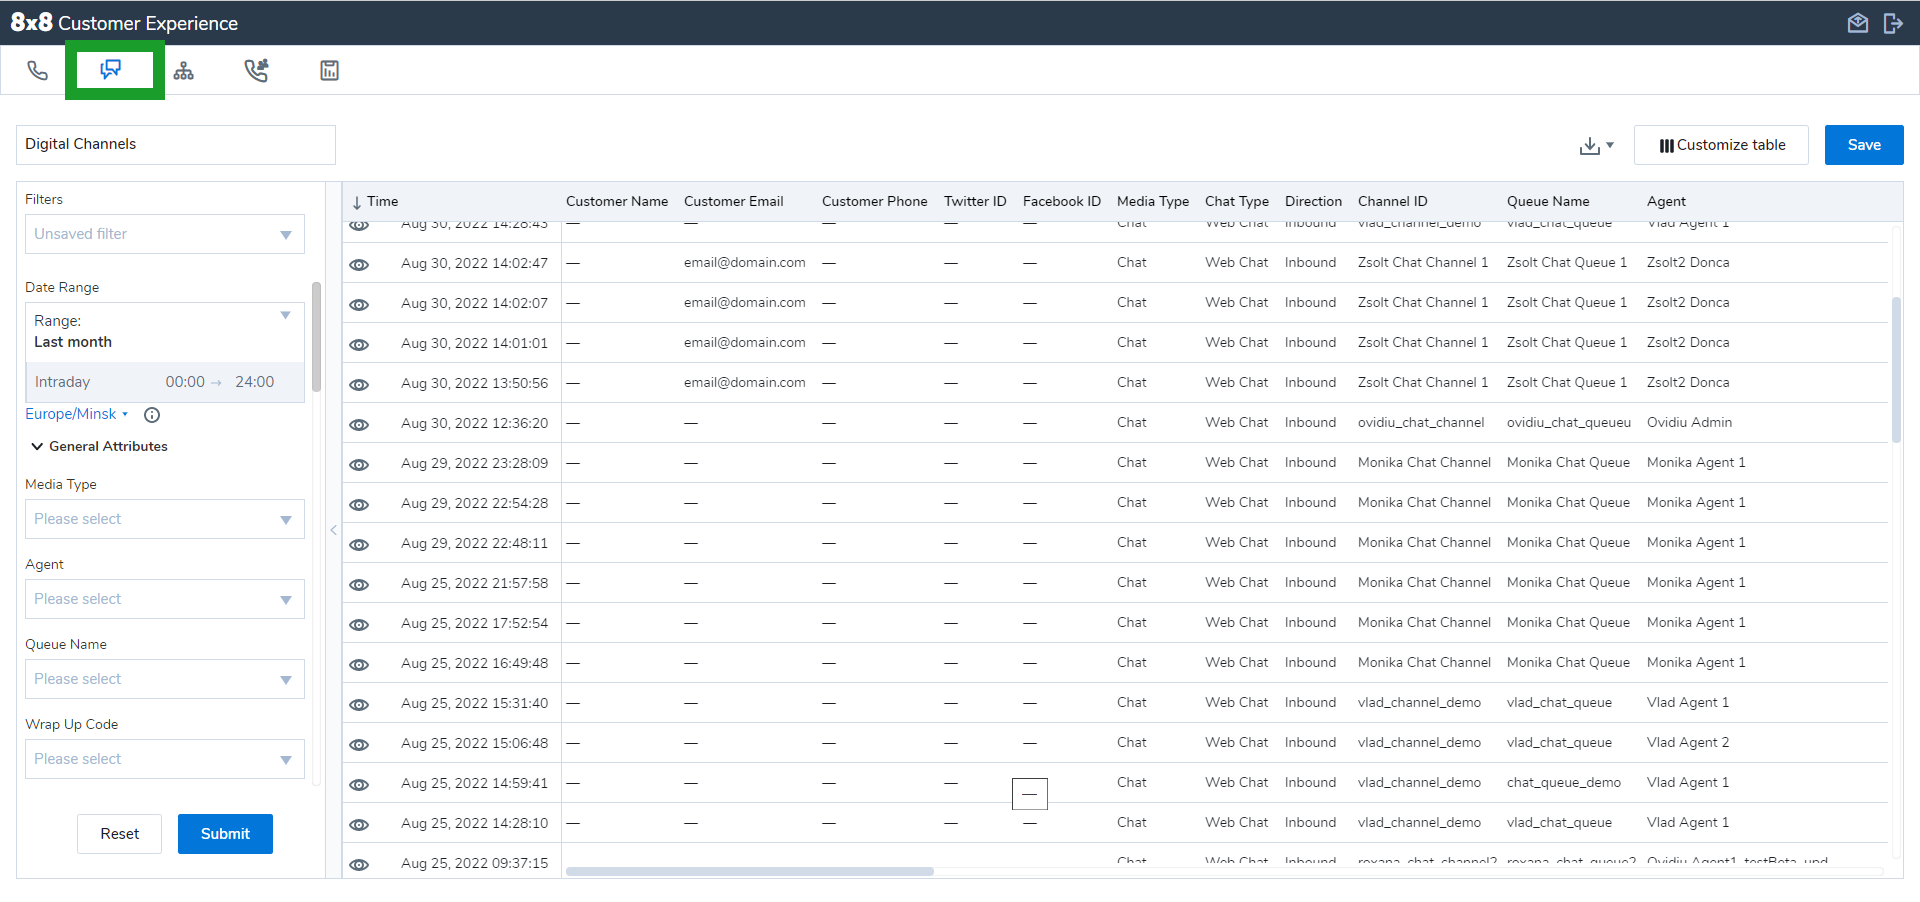
Task: Click the organization hierarchy icon
Action: pyautogui.click(x=184, y=70)
